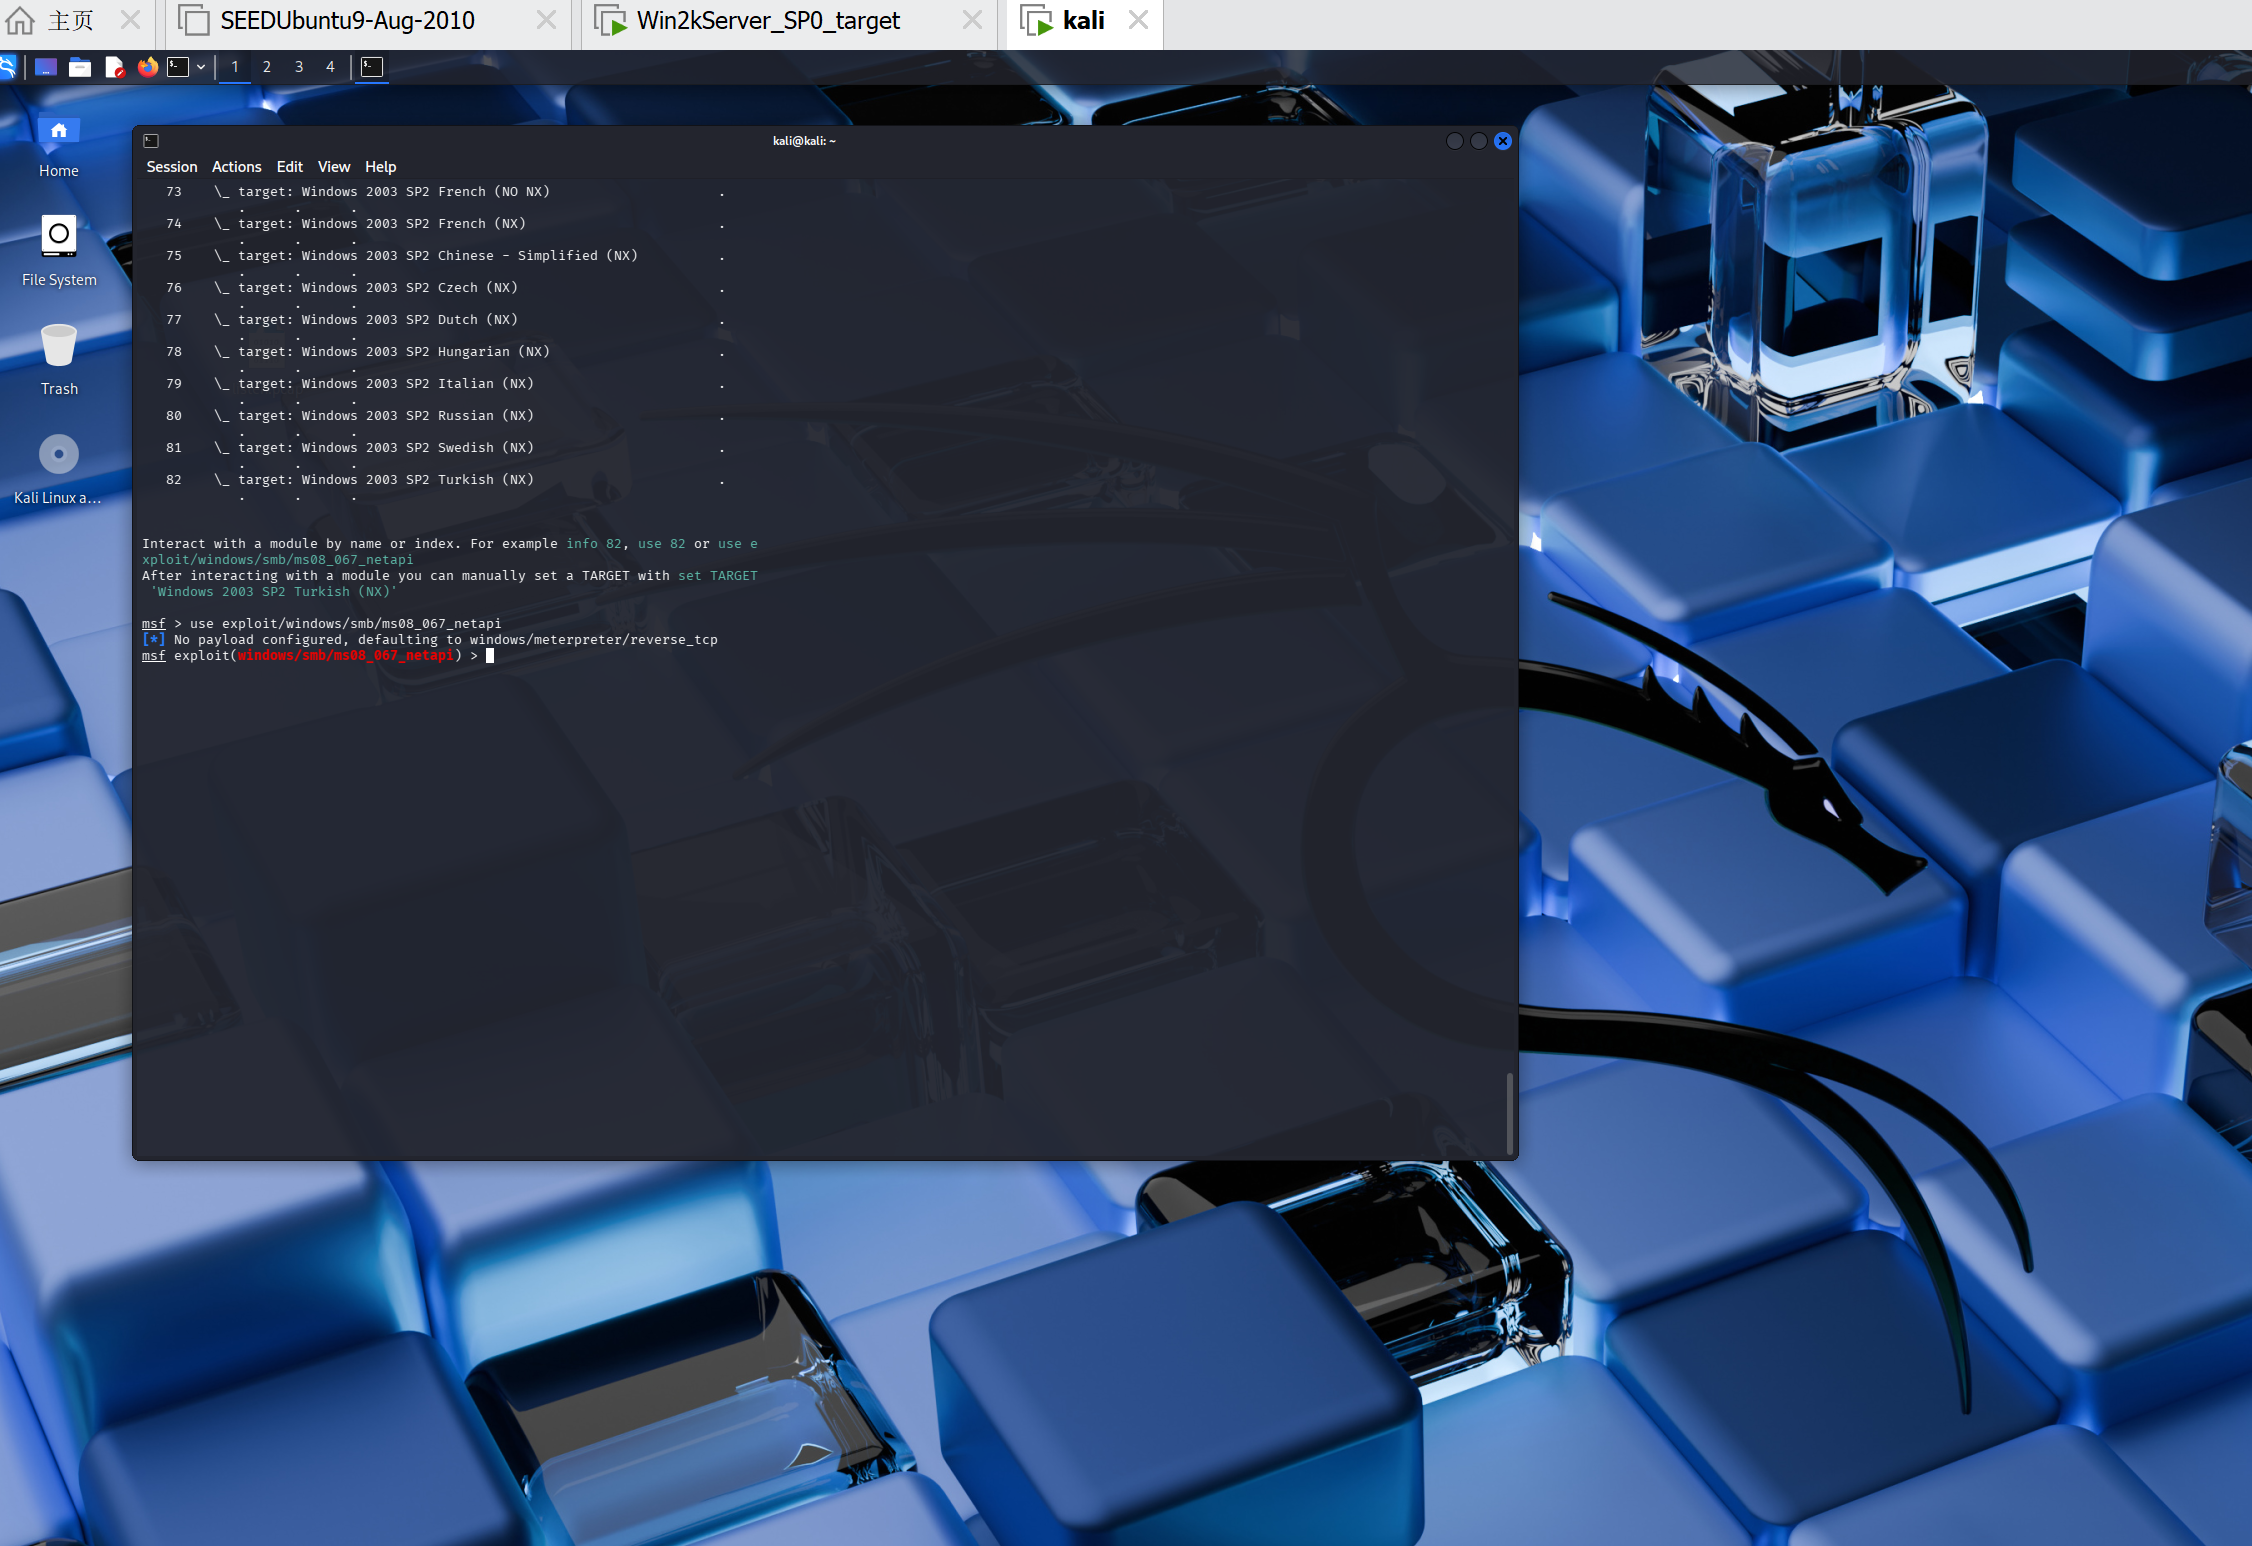The image size is (2252, 1546).
Task: Switch to Win2kServer_SP0_target VM tab
Action: [768, 21]
